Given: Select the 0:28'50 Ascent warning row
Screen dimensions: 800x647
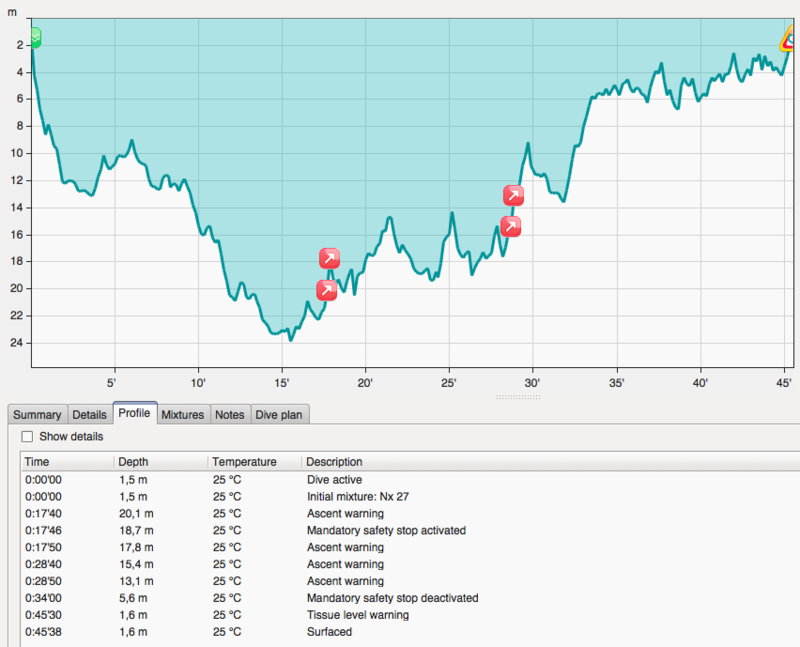Looking at the screenshot, I should 410,581.
